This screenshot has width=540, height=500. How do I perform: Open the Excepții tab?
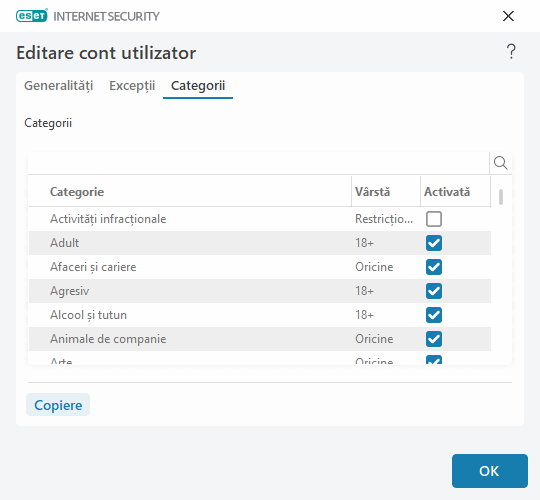pos(132,86)
